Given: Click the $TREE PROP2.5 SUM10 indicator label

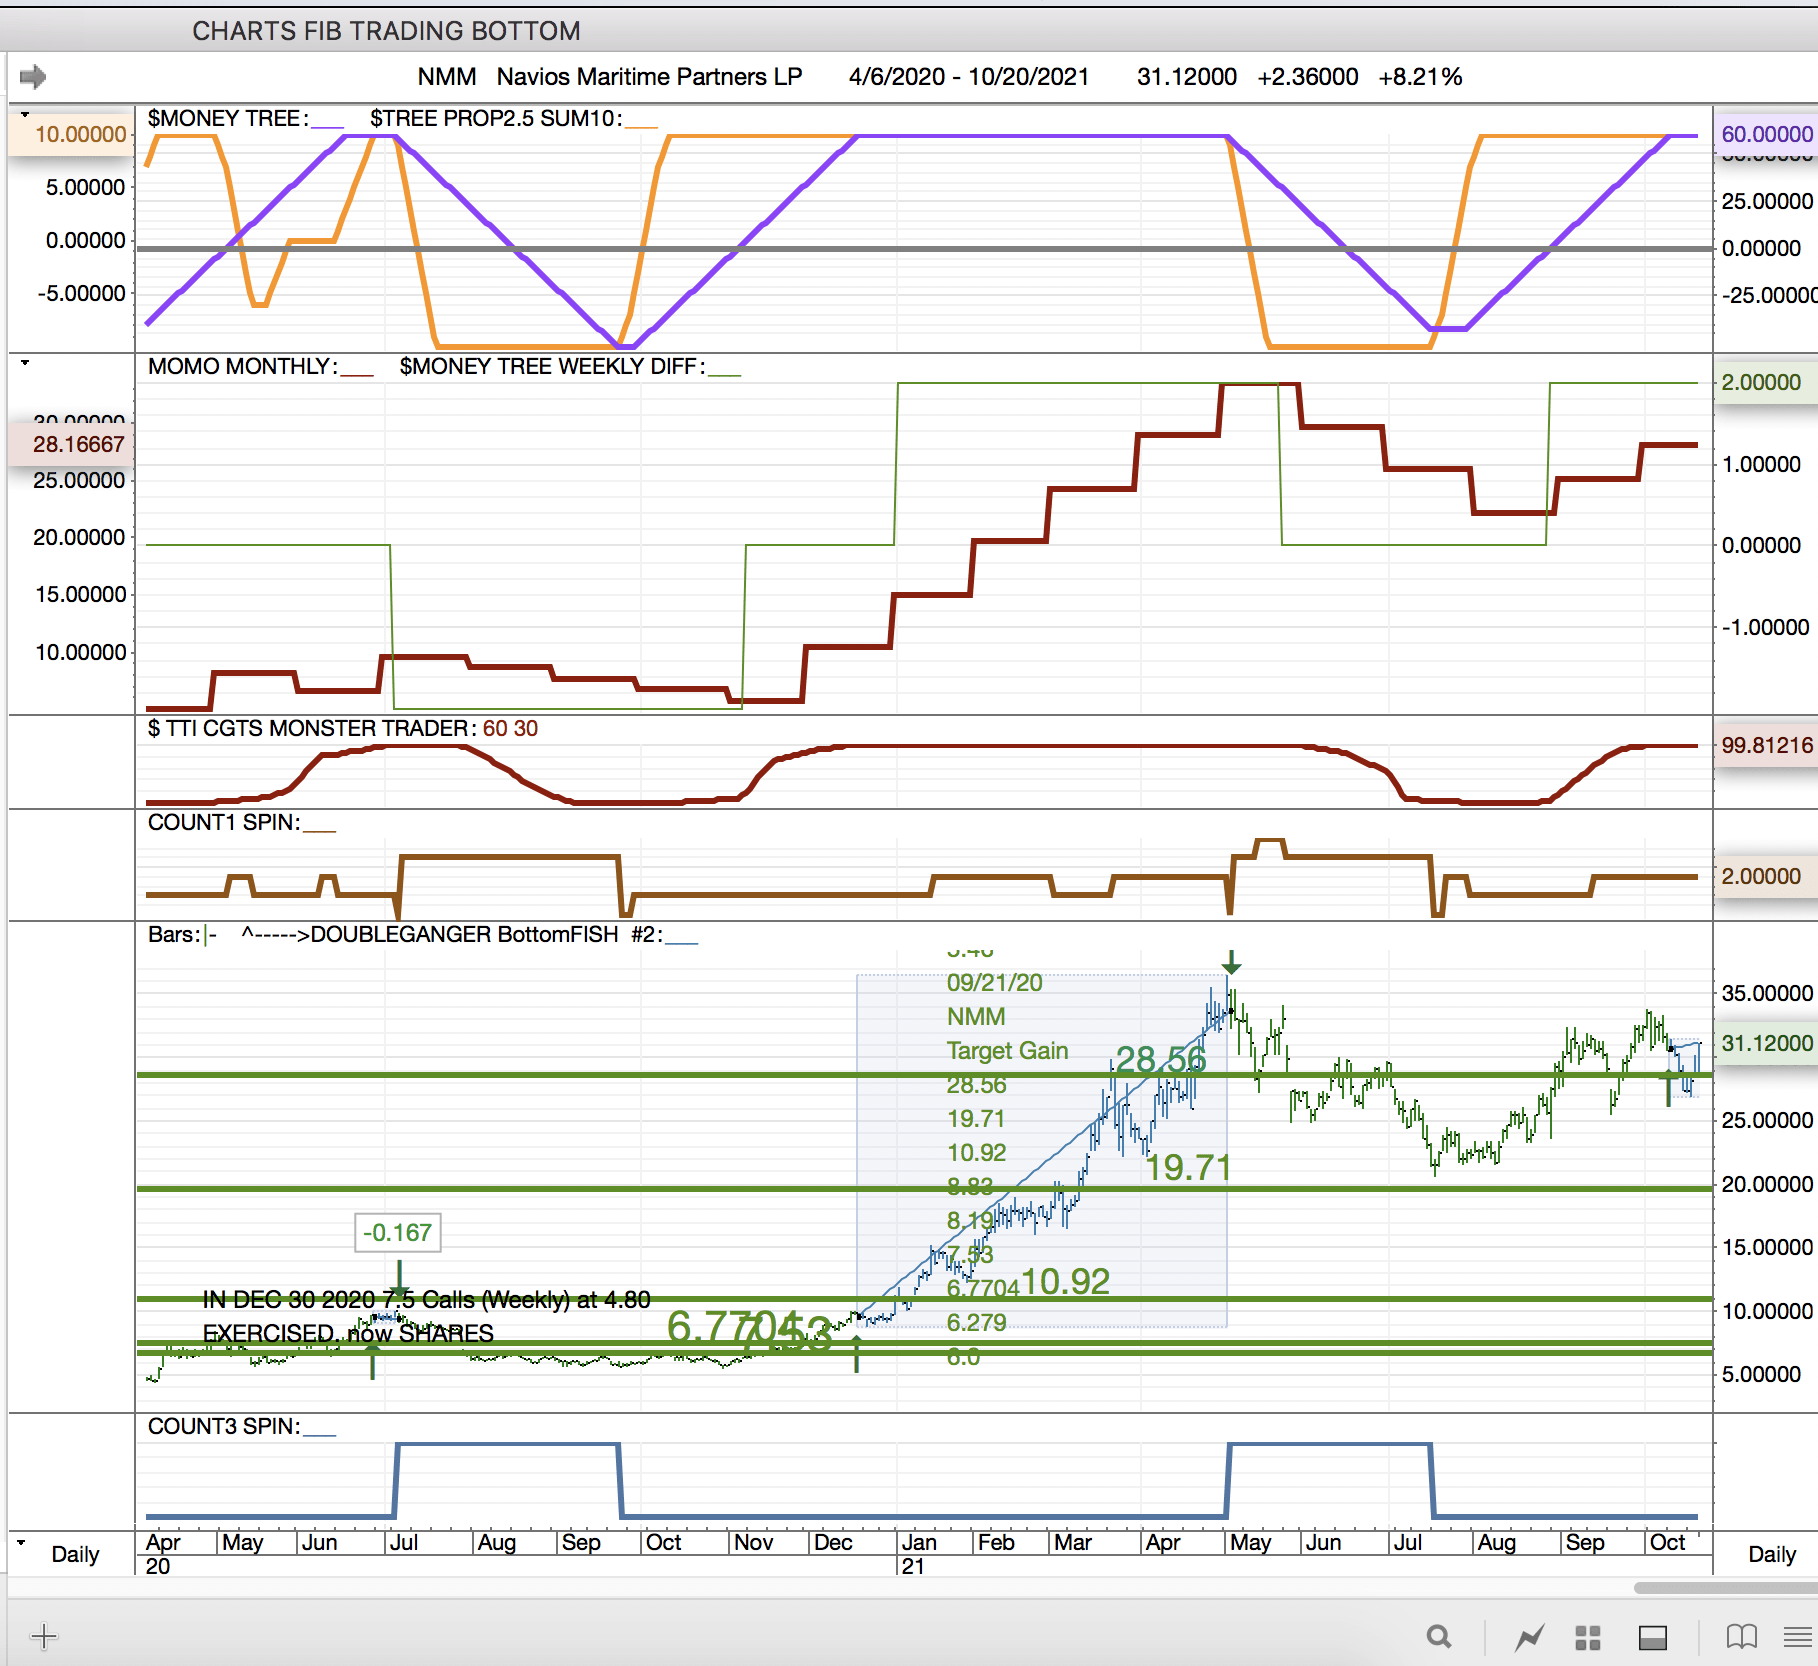Looking at the screenshot, I should point(495,119).
